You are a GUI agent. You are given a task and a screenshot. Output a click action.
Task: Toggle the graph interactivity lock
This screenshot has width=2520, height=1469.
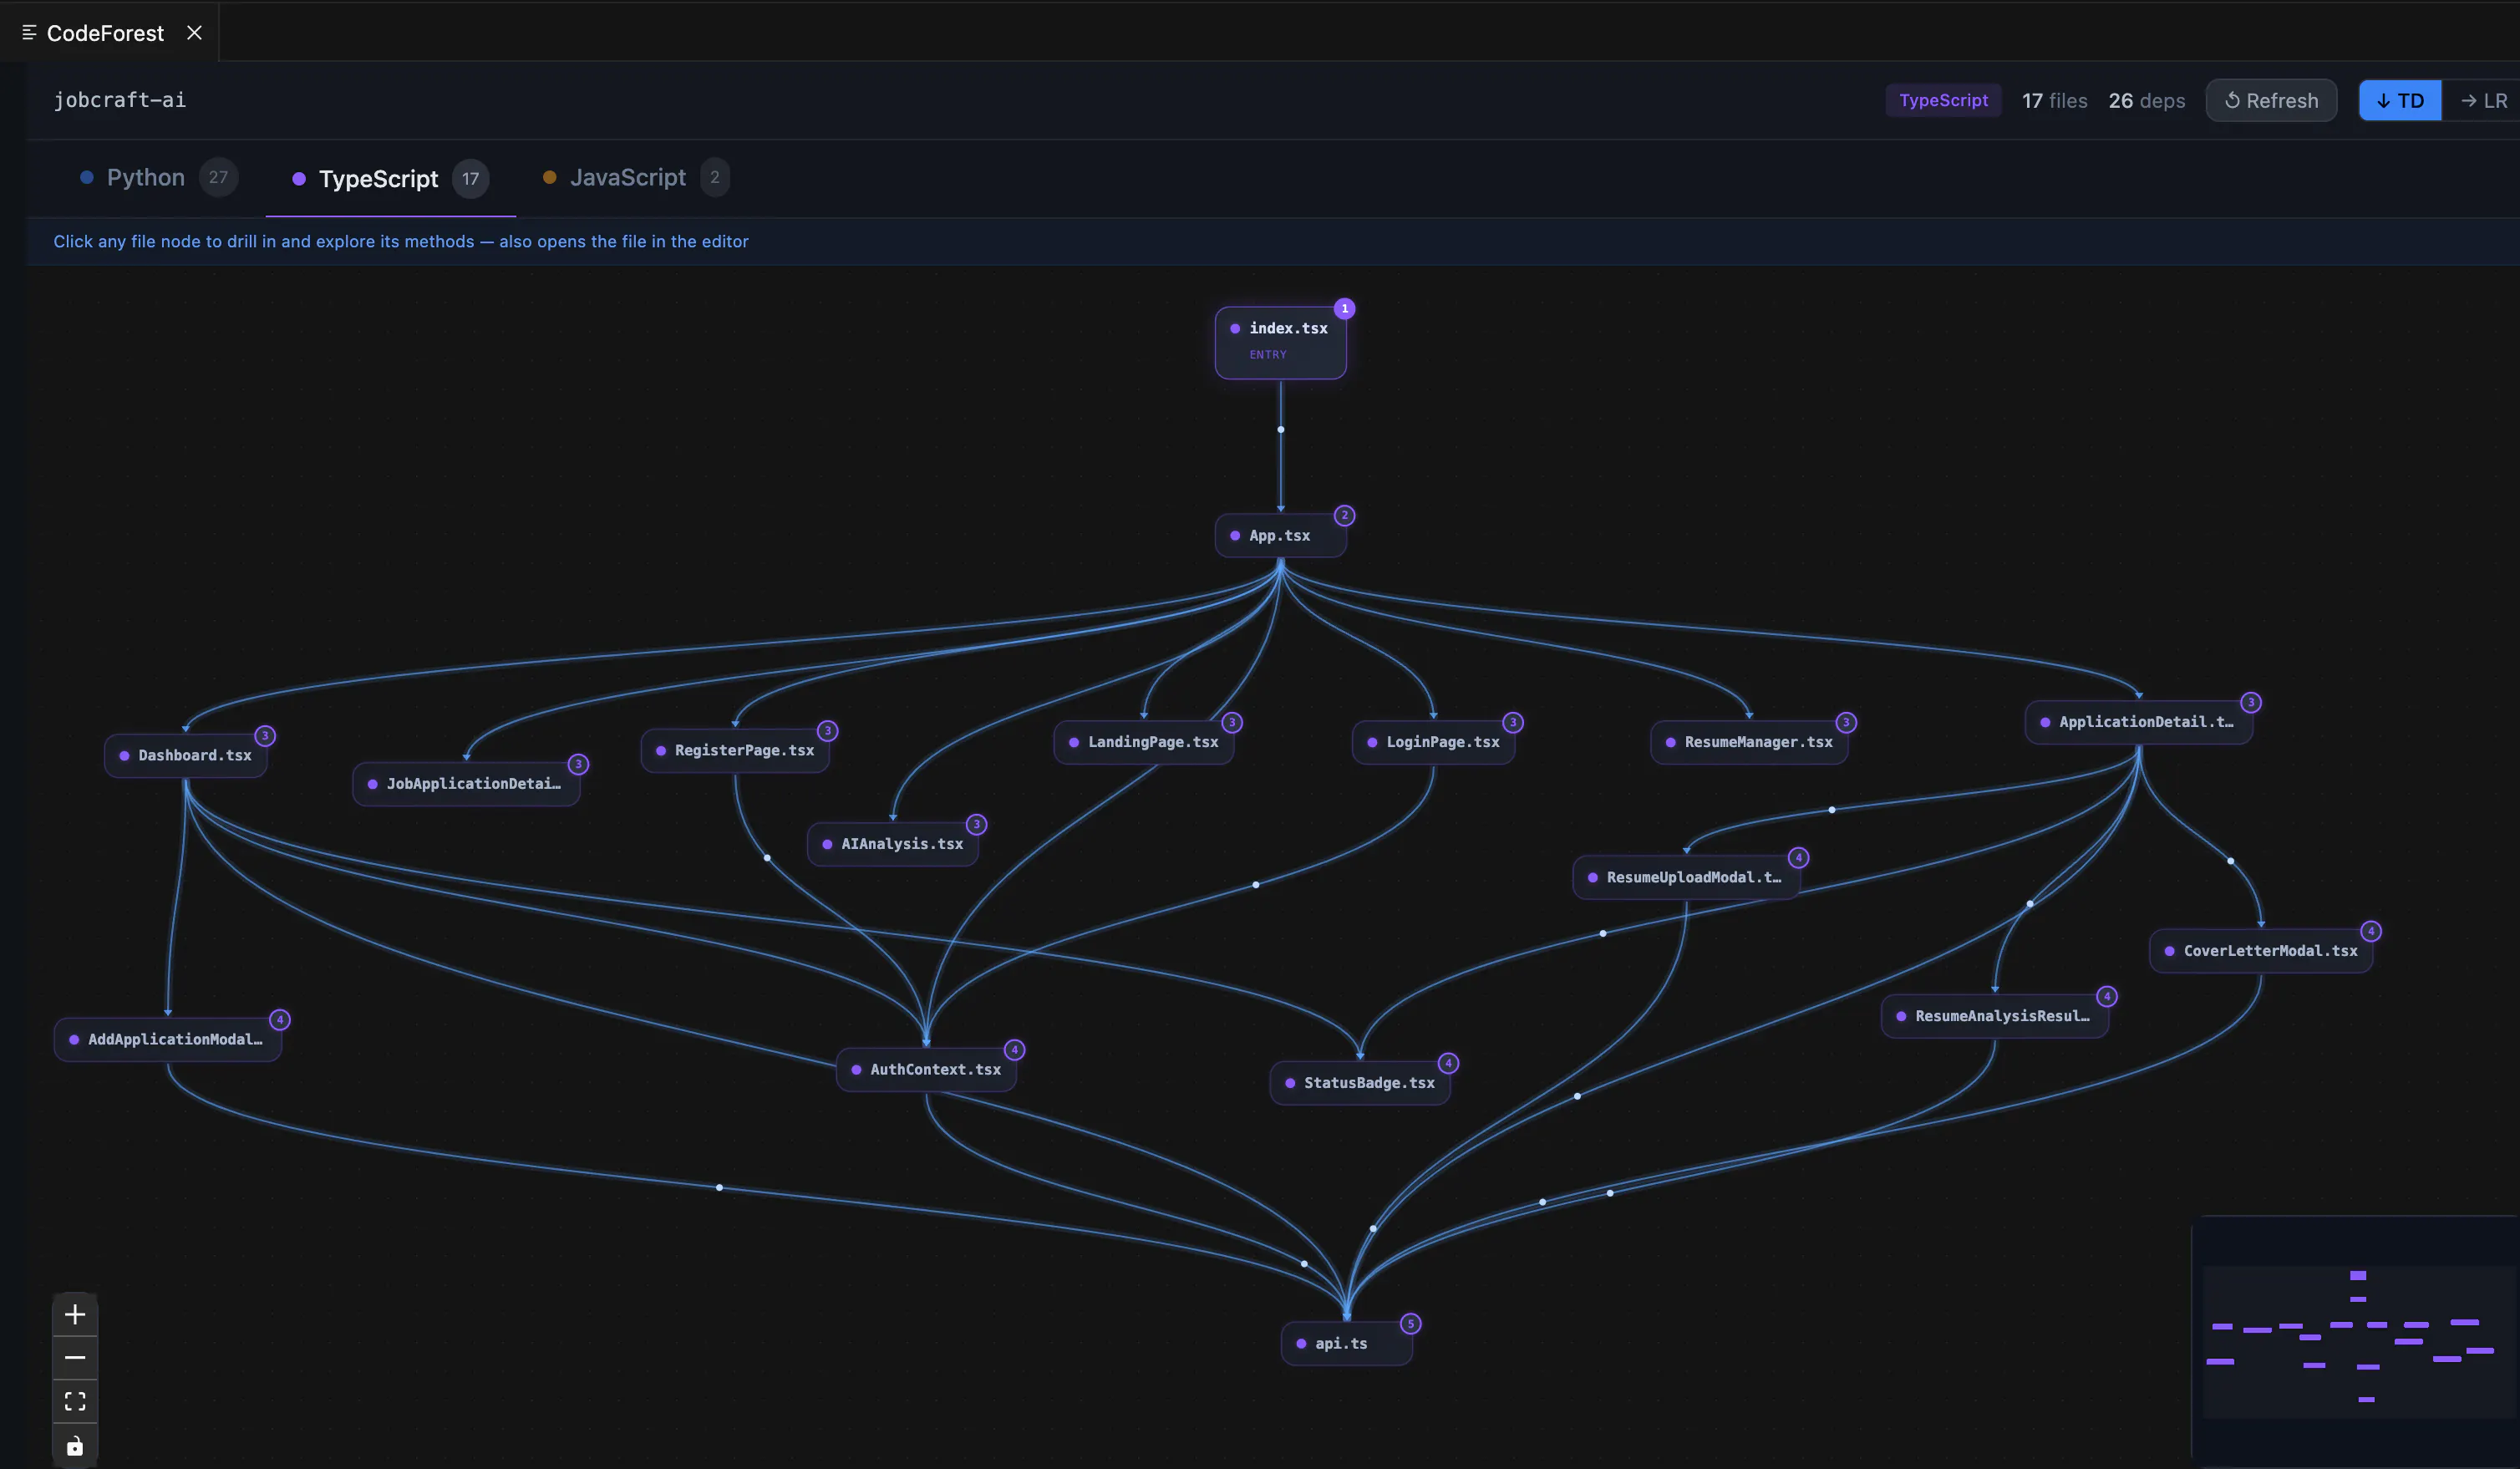tap(75, 1445)
